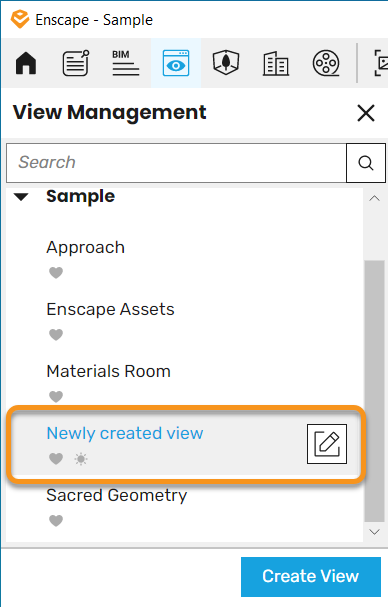Select the View Management eye icon
This screenshot has height=607, width=388.
[176, 63]
